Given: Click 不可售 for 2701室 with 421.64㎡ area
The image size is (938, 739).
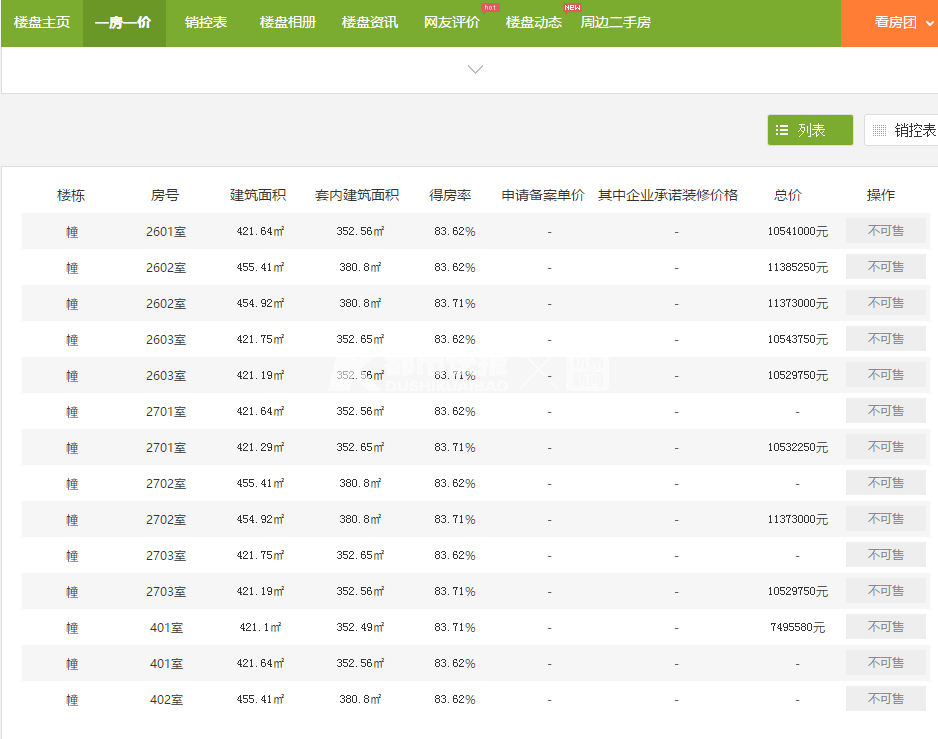Looking at the screenshot, I should [x=886, y=410].
